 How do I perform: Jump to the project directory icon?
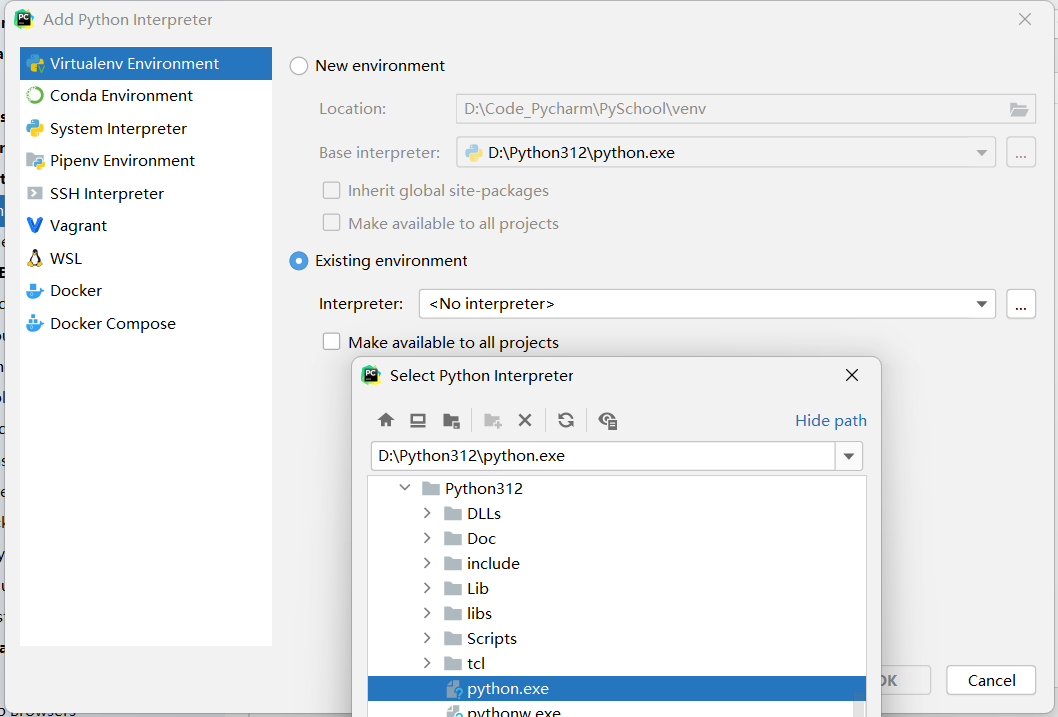451,420
